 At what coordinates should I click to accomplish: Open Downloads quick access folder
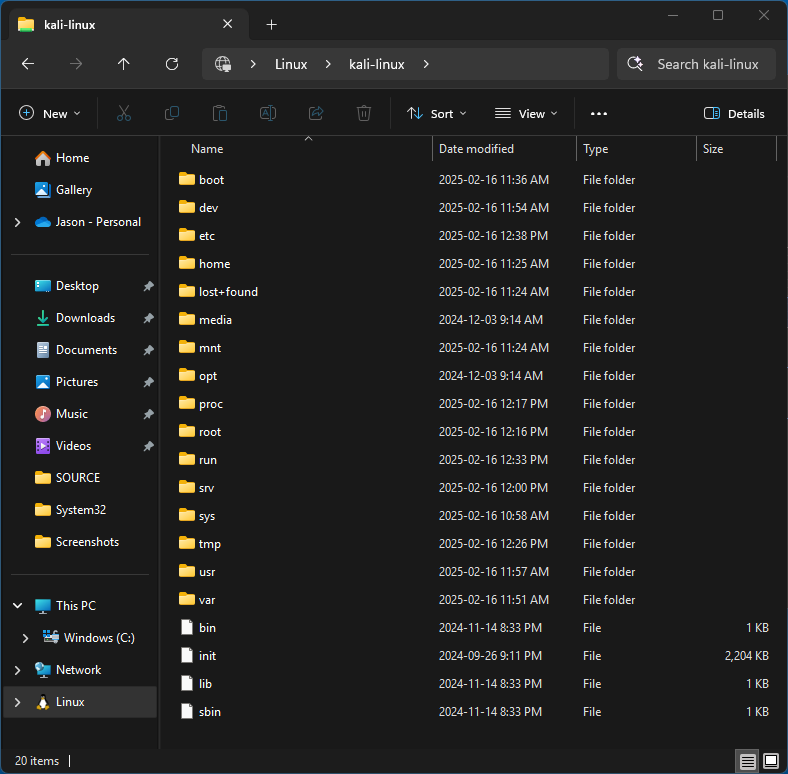click(x=80, y=318)
